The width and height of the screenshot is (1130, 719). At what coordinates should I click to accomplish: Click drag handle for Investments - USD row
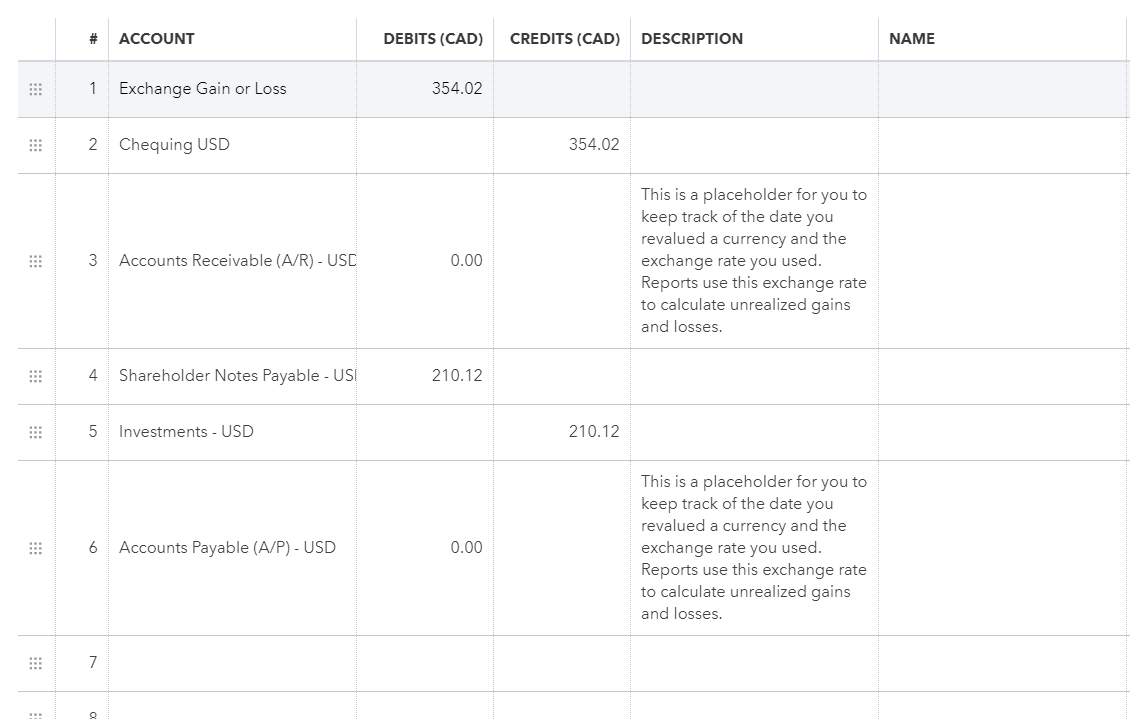pyautogui.click(x=36, y=432)
